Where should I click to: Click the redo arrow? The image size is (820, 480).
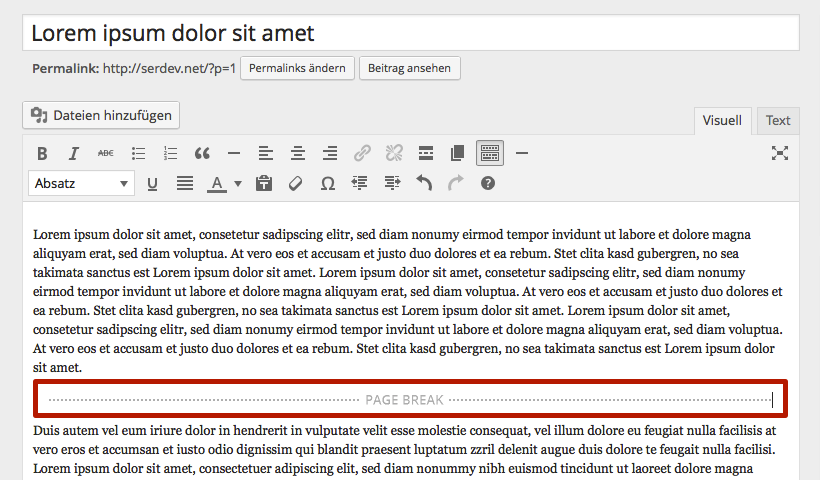(455, 184)
